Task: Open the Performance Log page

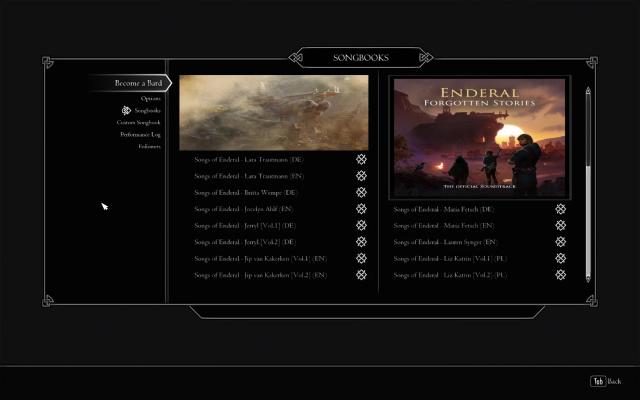Action: [140, 134]
